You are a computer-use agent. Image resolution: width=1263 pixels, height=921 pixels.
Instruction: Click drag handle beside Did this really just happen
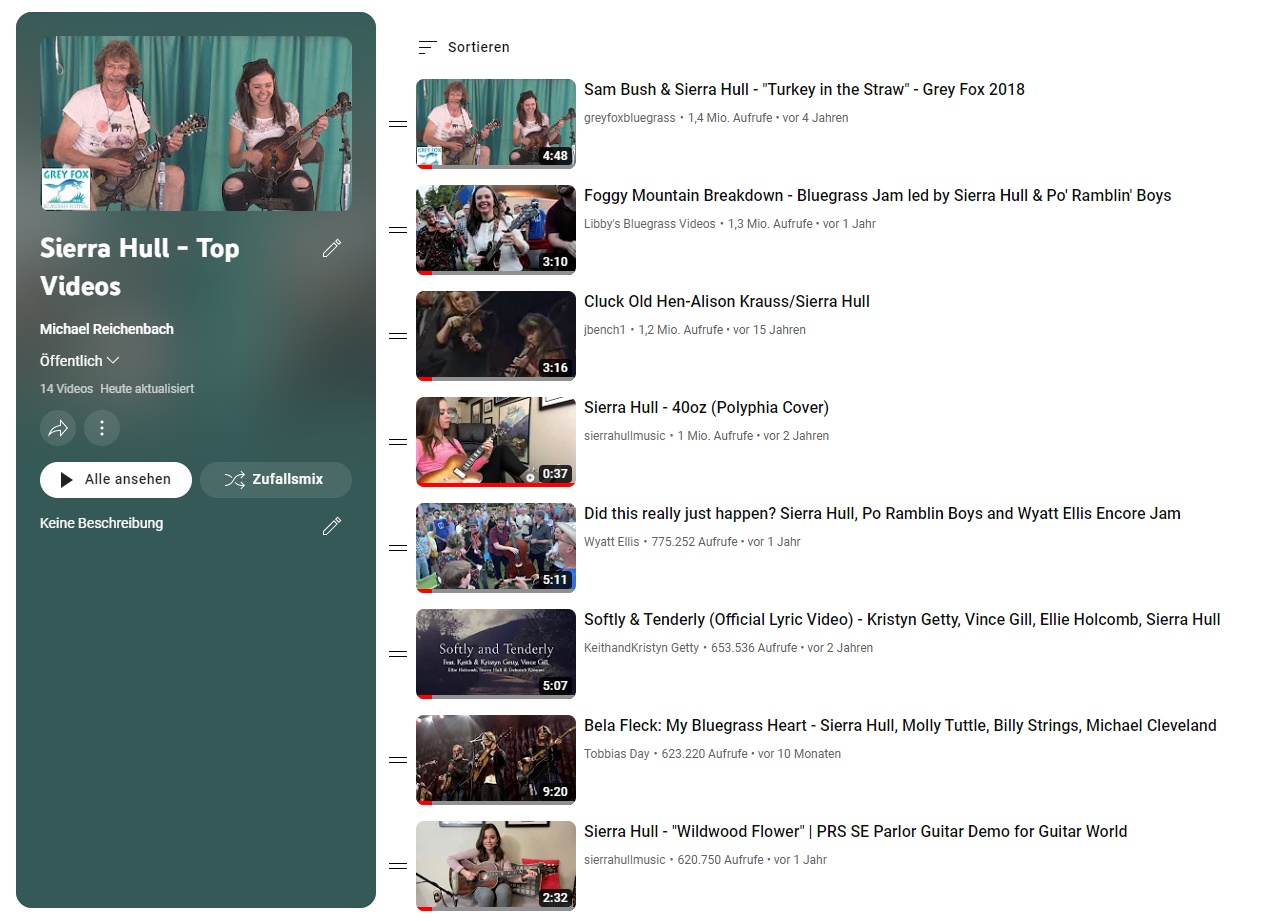398,548
